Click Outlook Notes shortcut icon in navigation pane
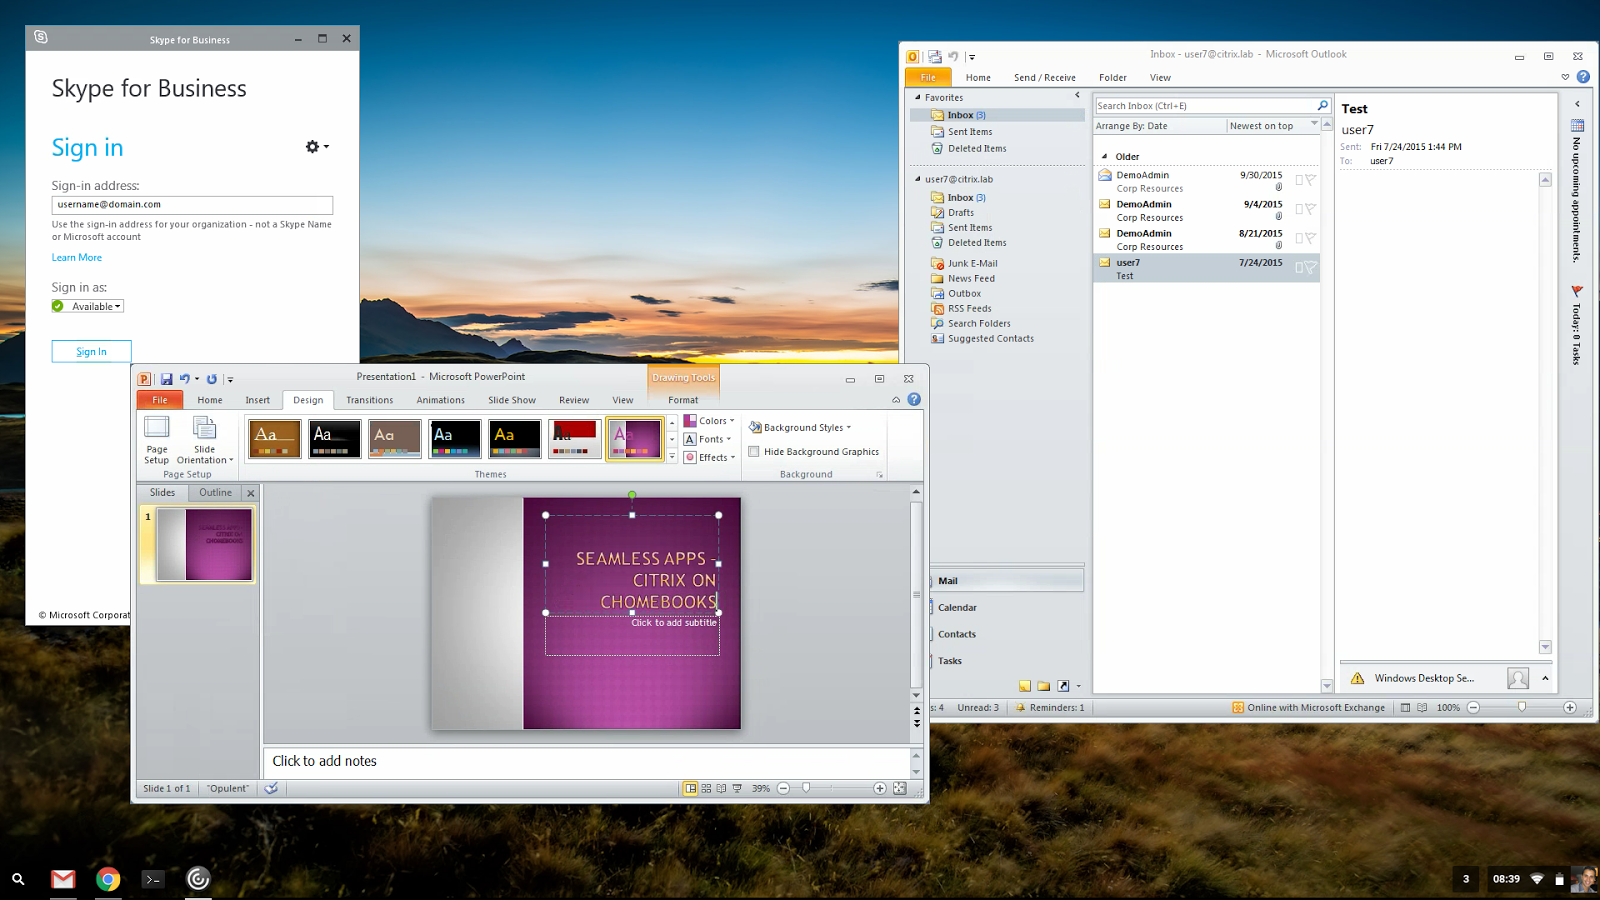 [x=1025, y=686]
